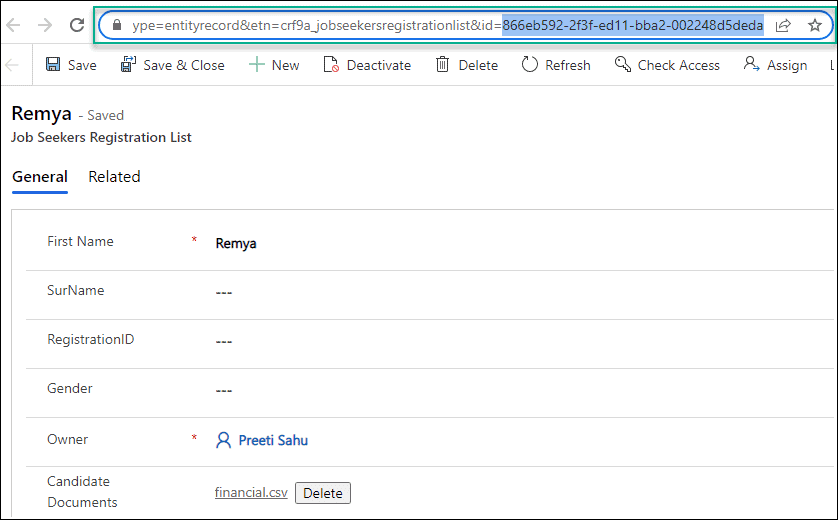Click the Candidate Documents label
The width and height of the screenshot is (838, 520).
click(x=82, y=492)
